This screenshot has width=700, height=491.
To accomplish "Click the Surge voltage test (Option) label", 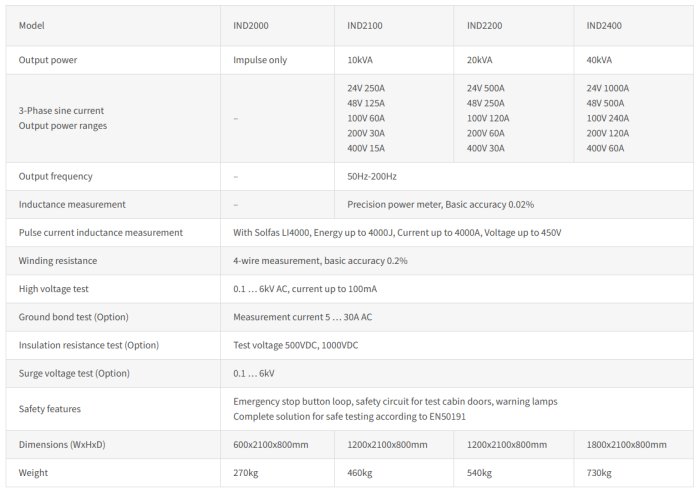I will tap(74, 373).
